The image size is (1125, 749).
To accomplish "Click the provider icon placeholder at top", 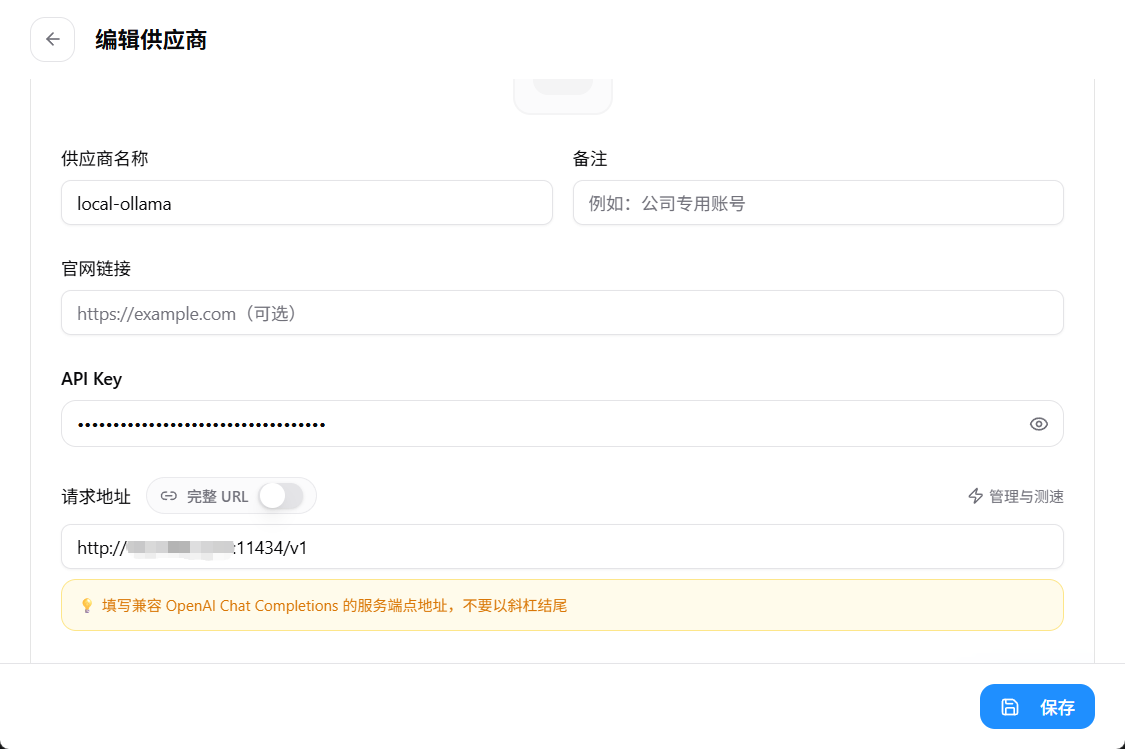I will pos(562,96).
